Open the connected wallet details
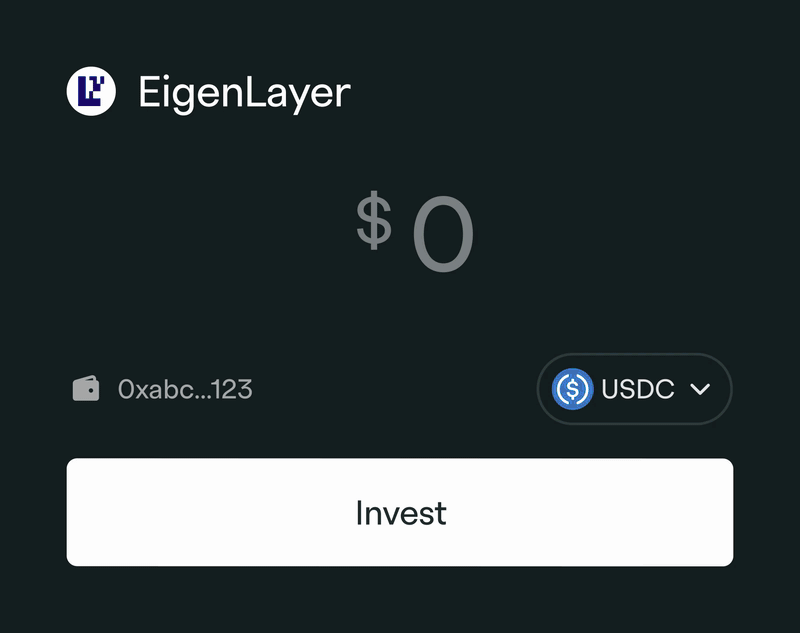Screen dimensions: 800x633 [x=163, y=389]
